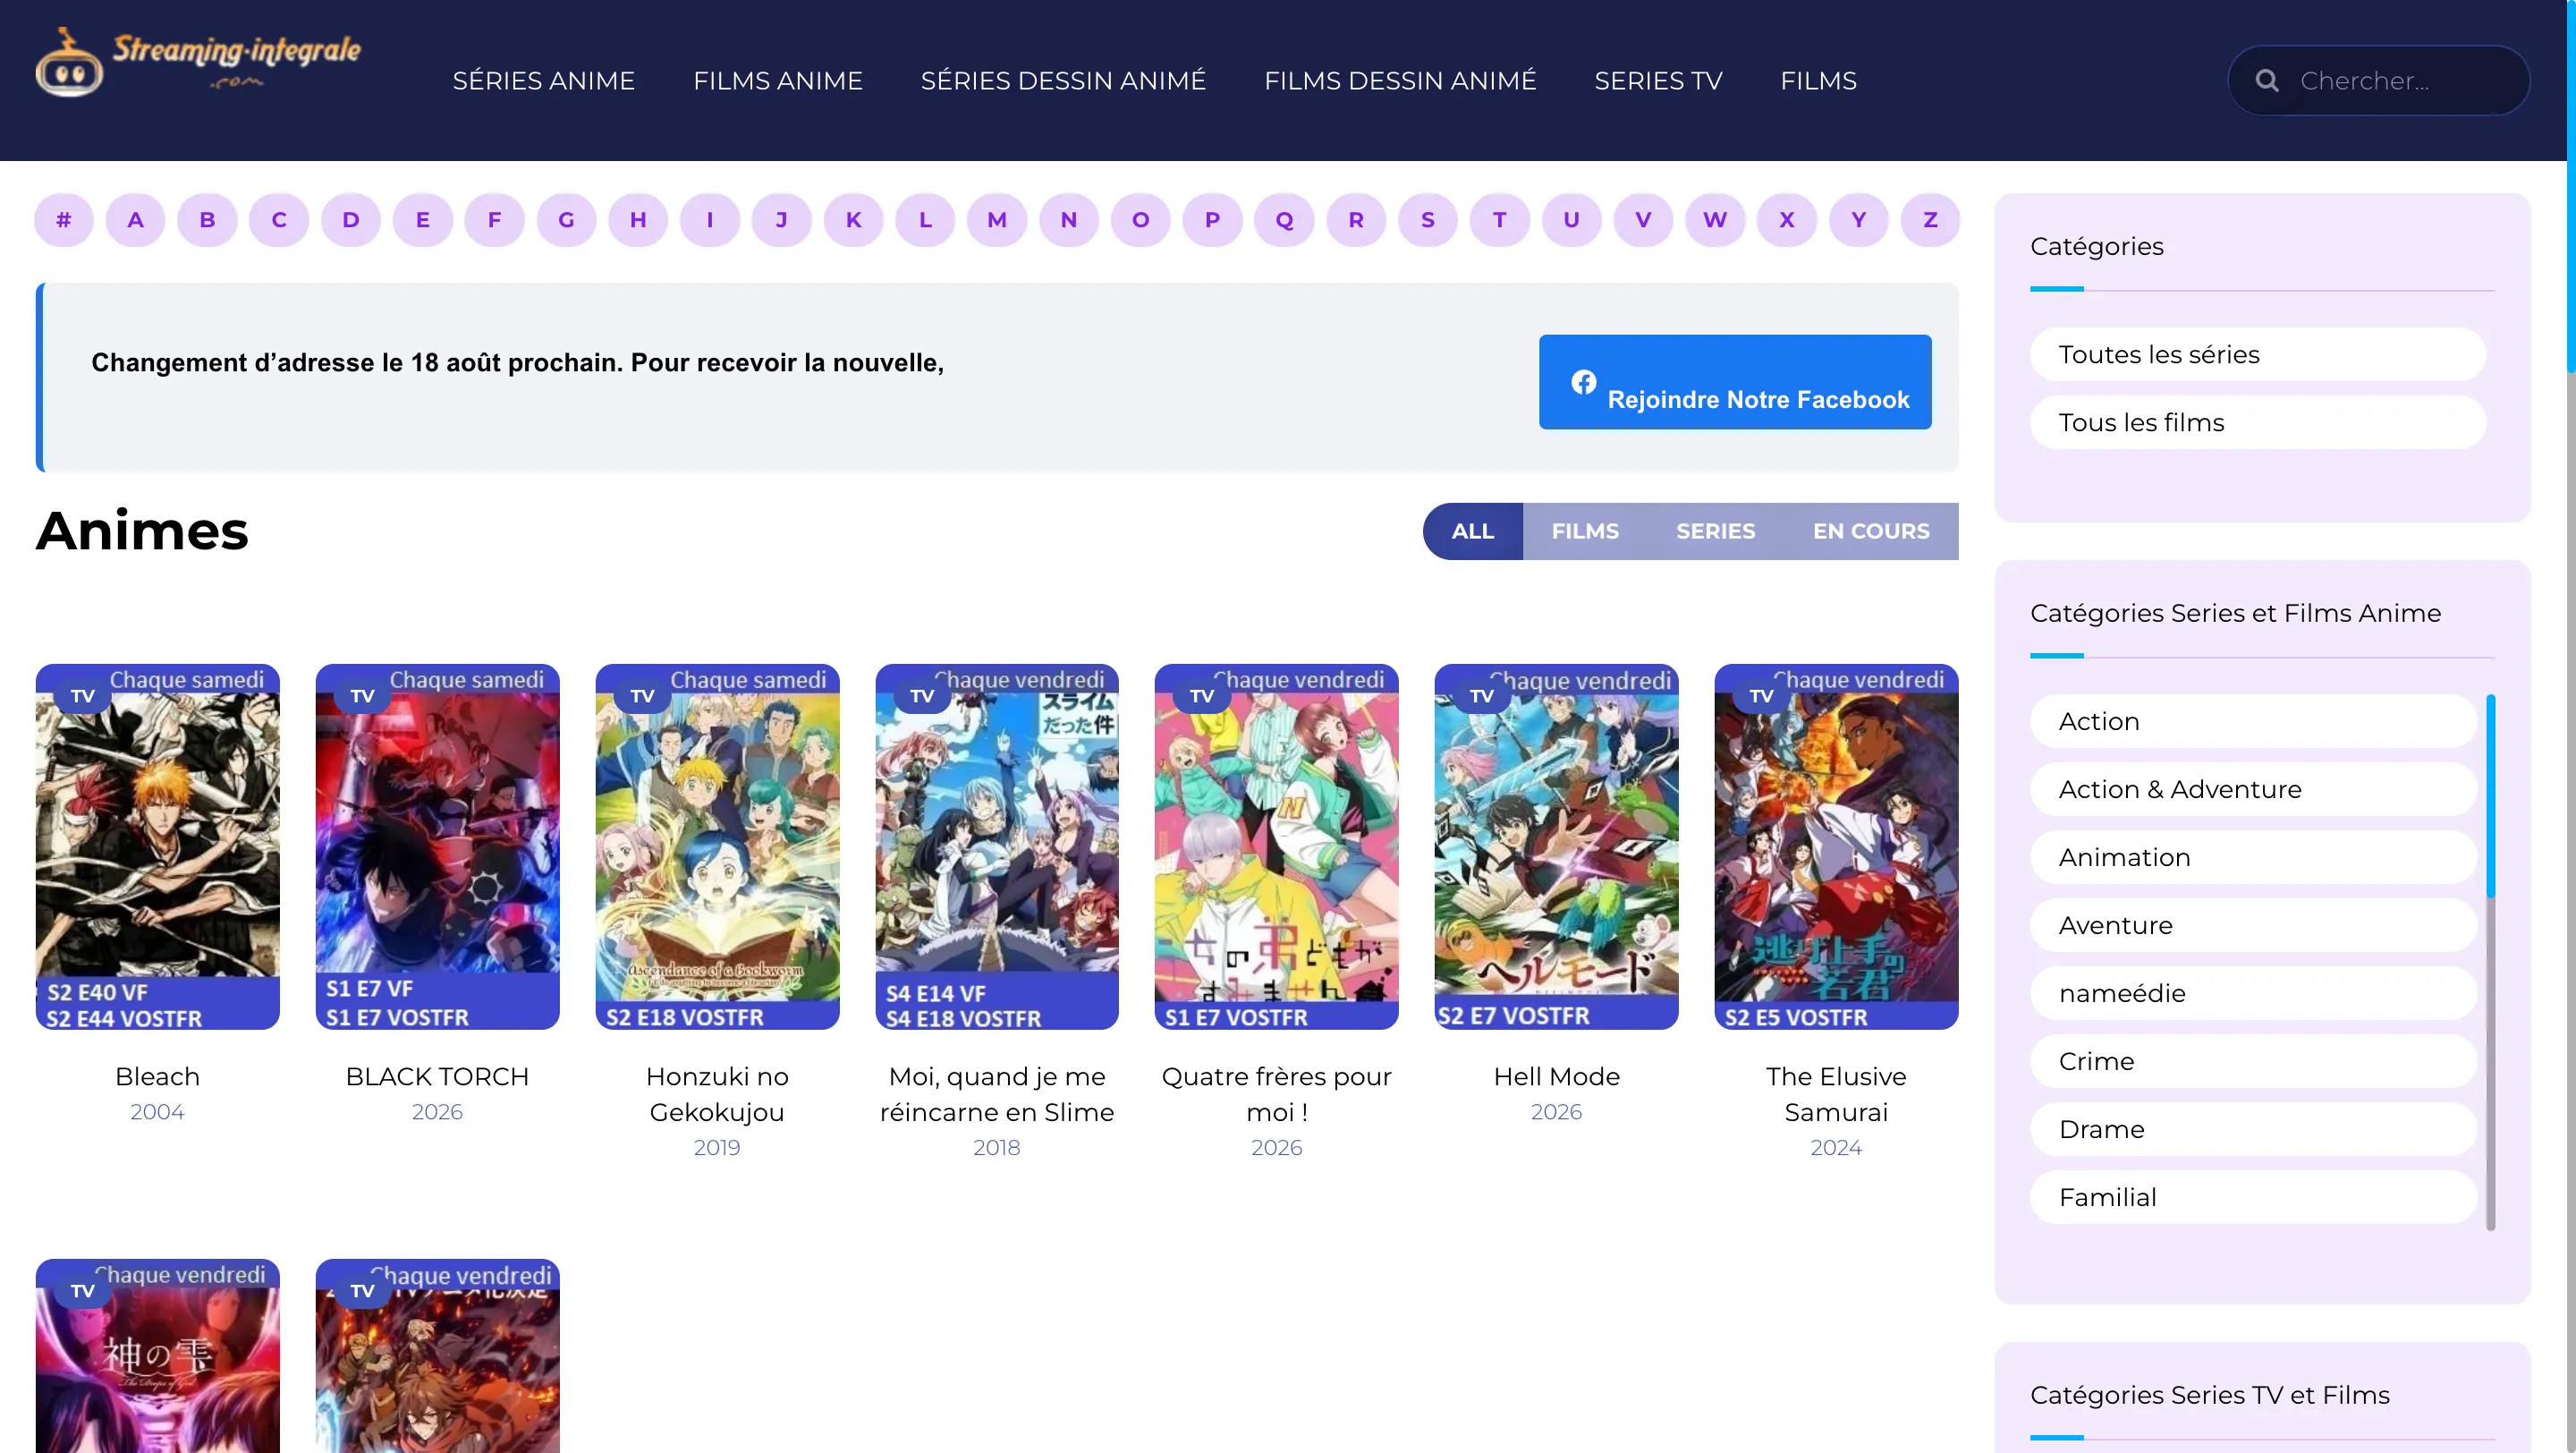Filter titles by letter K
Screen dimensions: 2576x1453
point(853,220)
